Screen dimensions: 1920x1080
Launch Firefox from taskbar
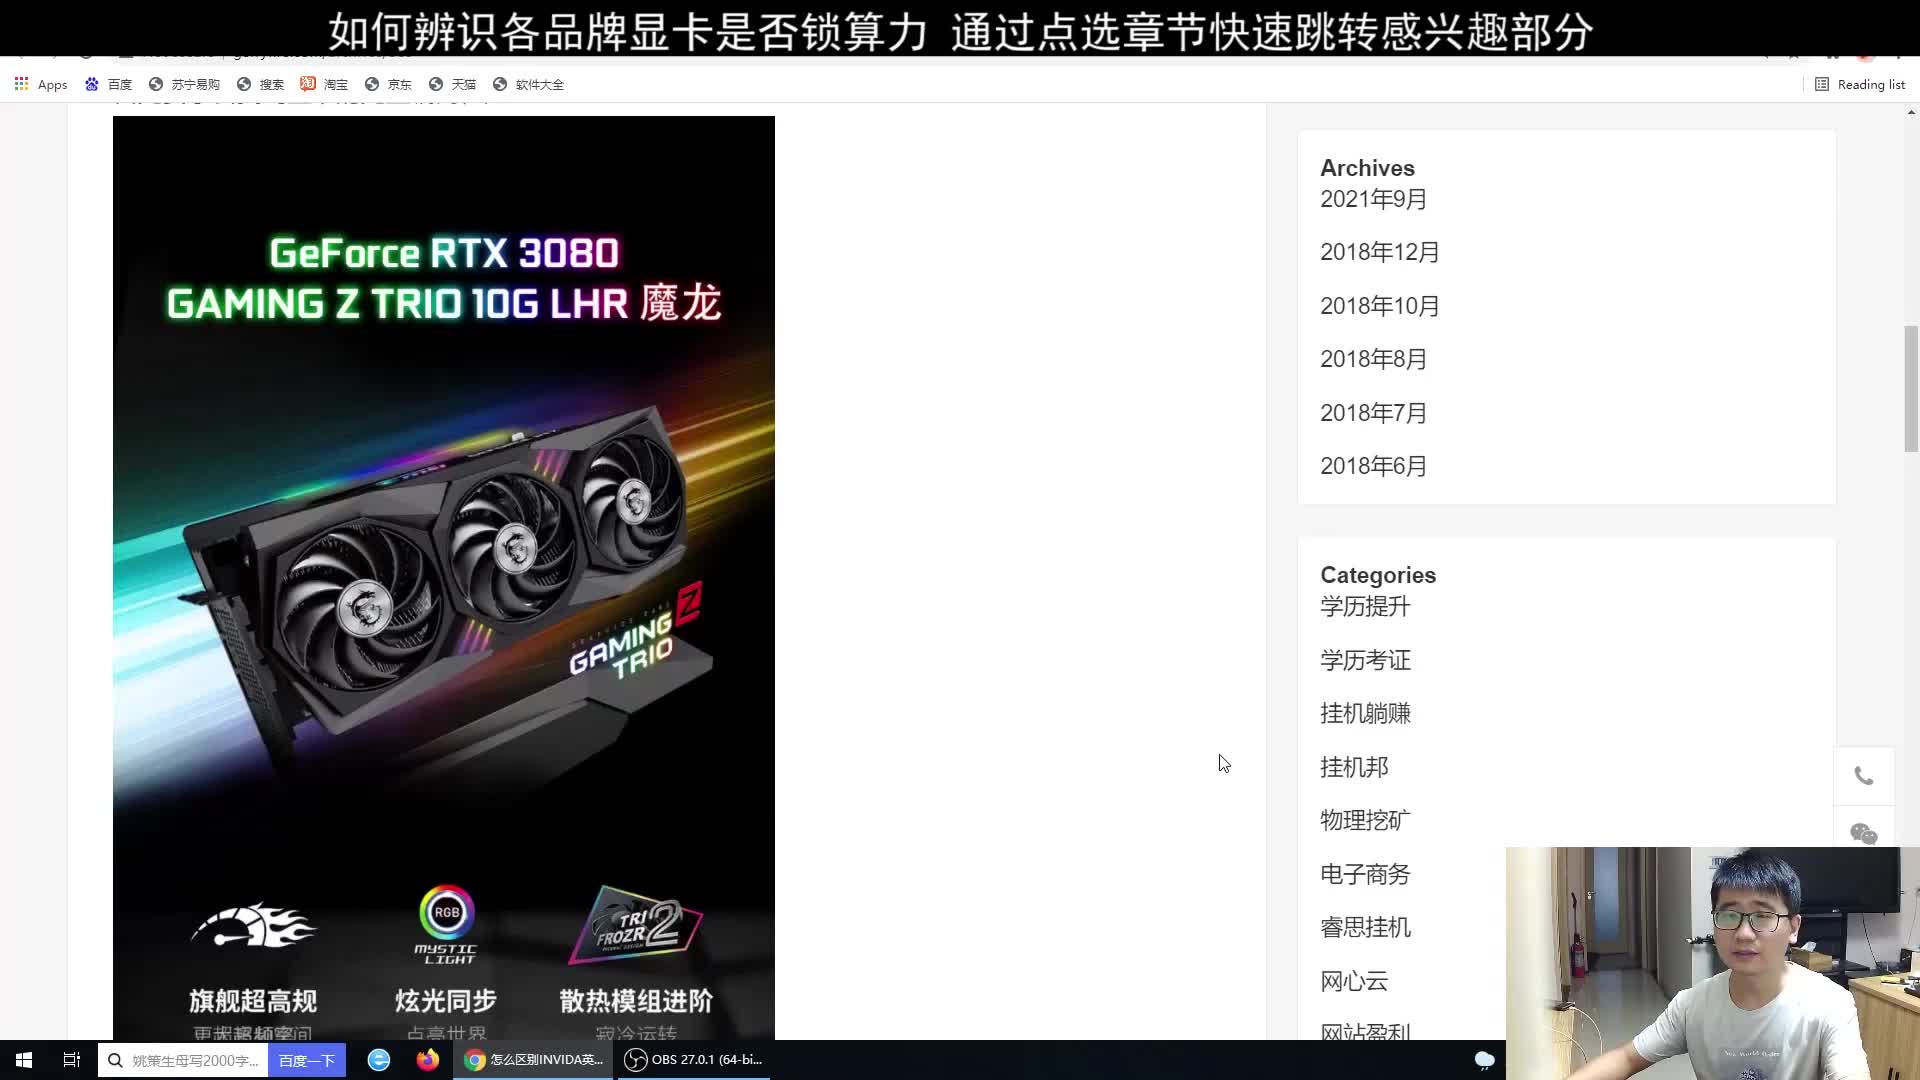coord(428,1059)
